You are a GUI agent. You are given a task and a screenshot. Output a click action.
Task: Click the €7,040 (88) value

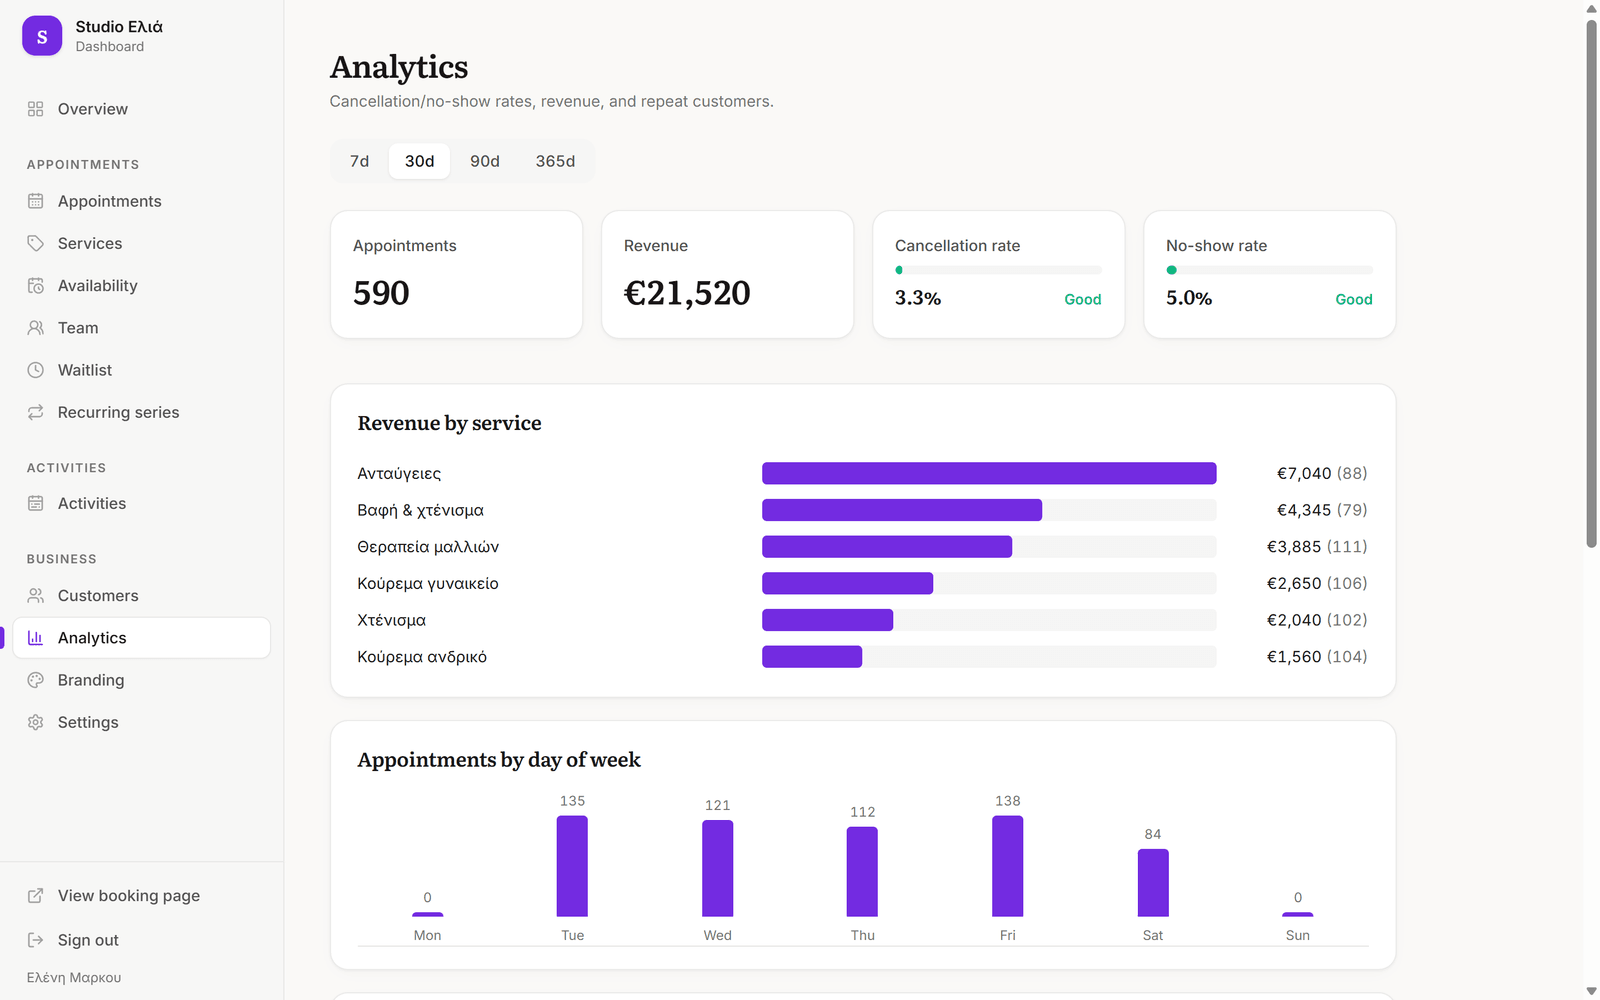1322,473
